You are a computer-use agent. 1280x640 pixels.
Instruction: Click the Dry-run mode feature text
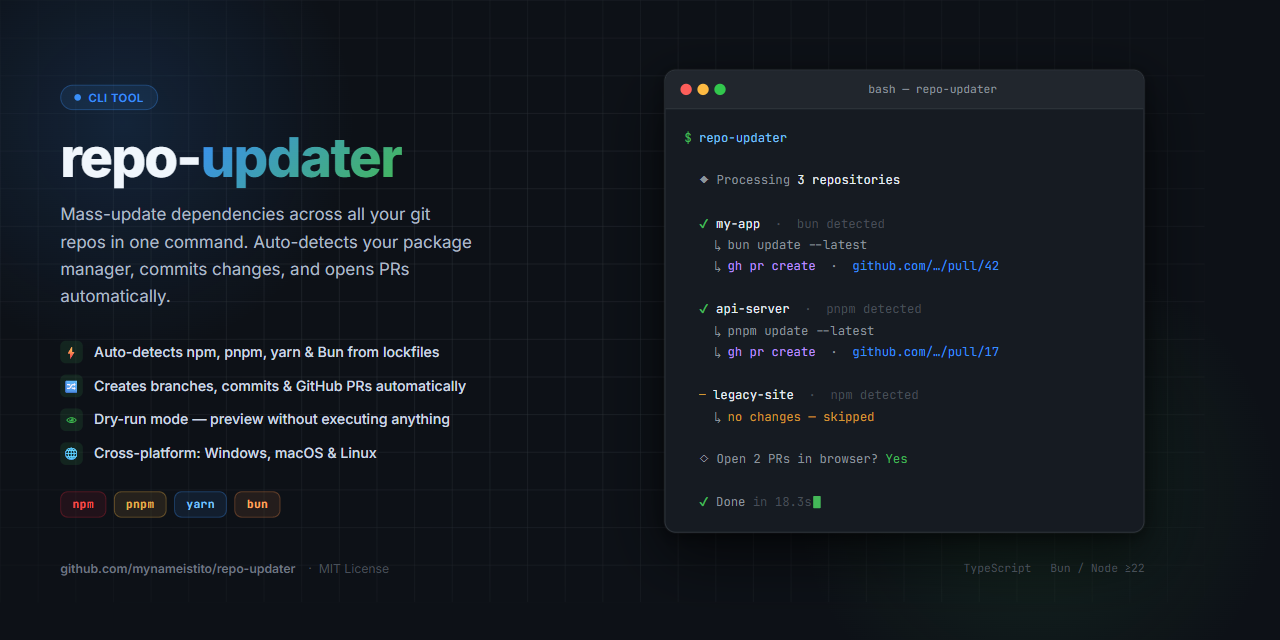[x=272, y=419]
